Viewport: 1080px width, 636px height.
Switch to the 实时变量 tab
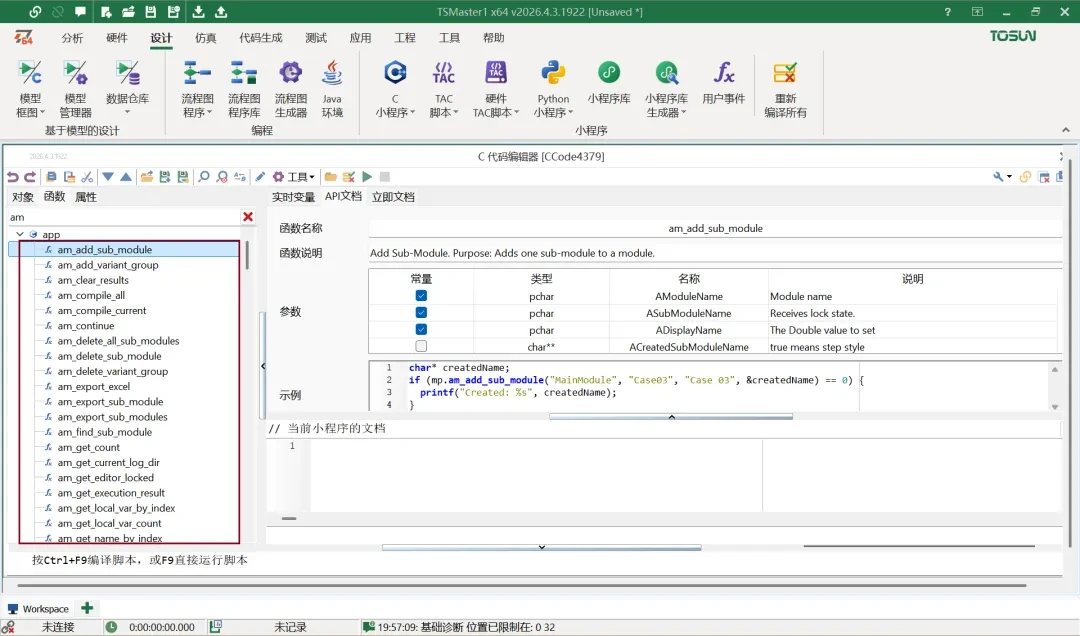point(293,197)
